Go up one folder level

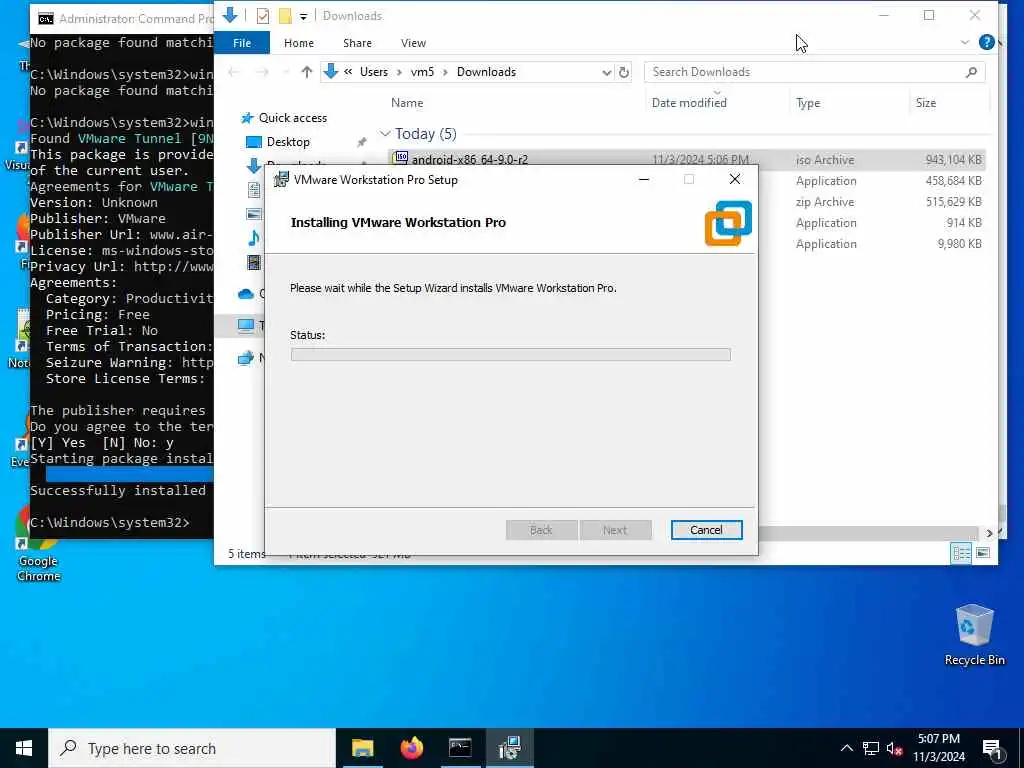(306, 72)
